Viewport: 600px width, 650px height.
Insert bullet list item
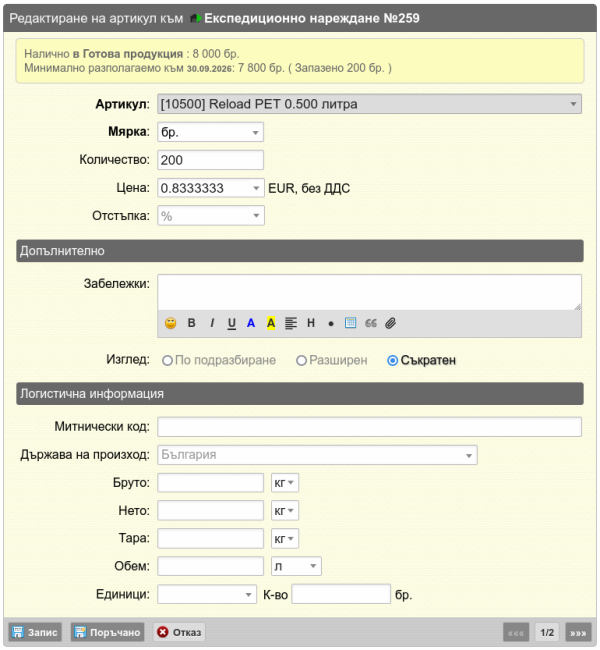[331, 324]
